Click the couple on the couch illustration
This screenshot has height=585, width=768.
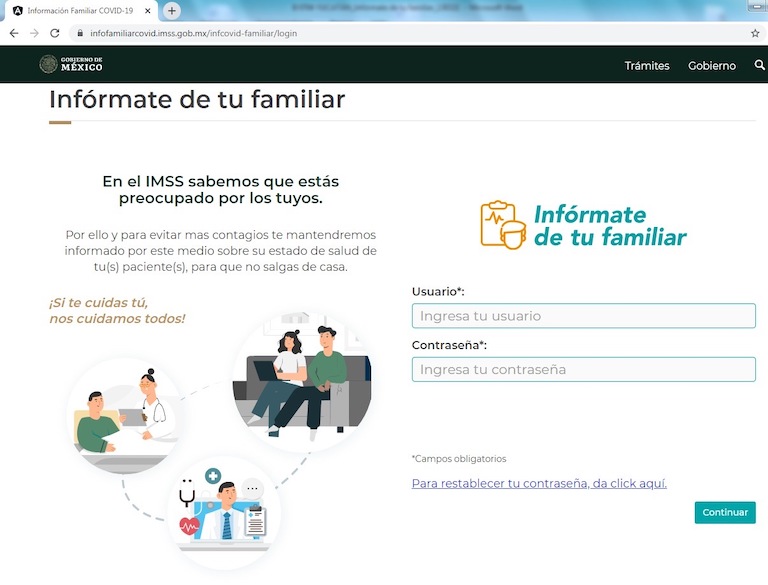tap(303, 381)
